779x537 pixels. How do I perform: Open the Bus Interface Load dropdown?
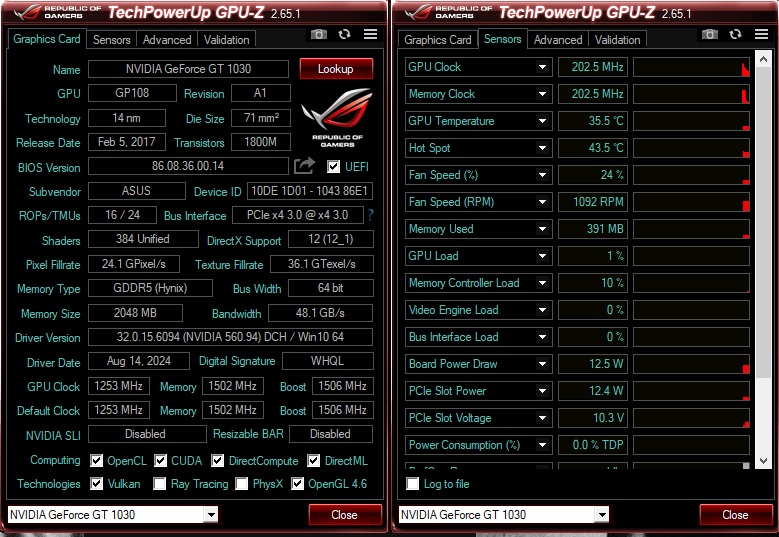pyautogui.click(x=543, y=337)
